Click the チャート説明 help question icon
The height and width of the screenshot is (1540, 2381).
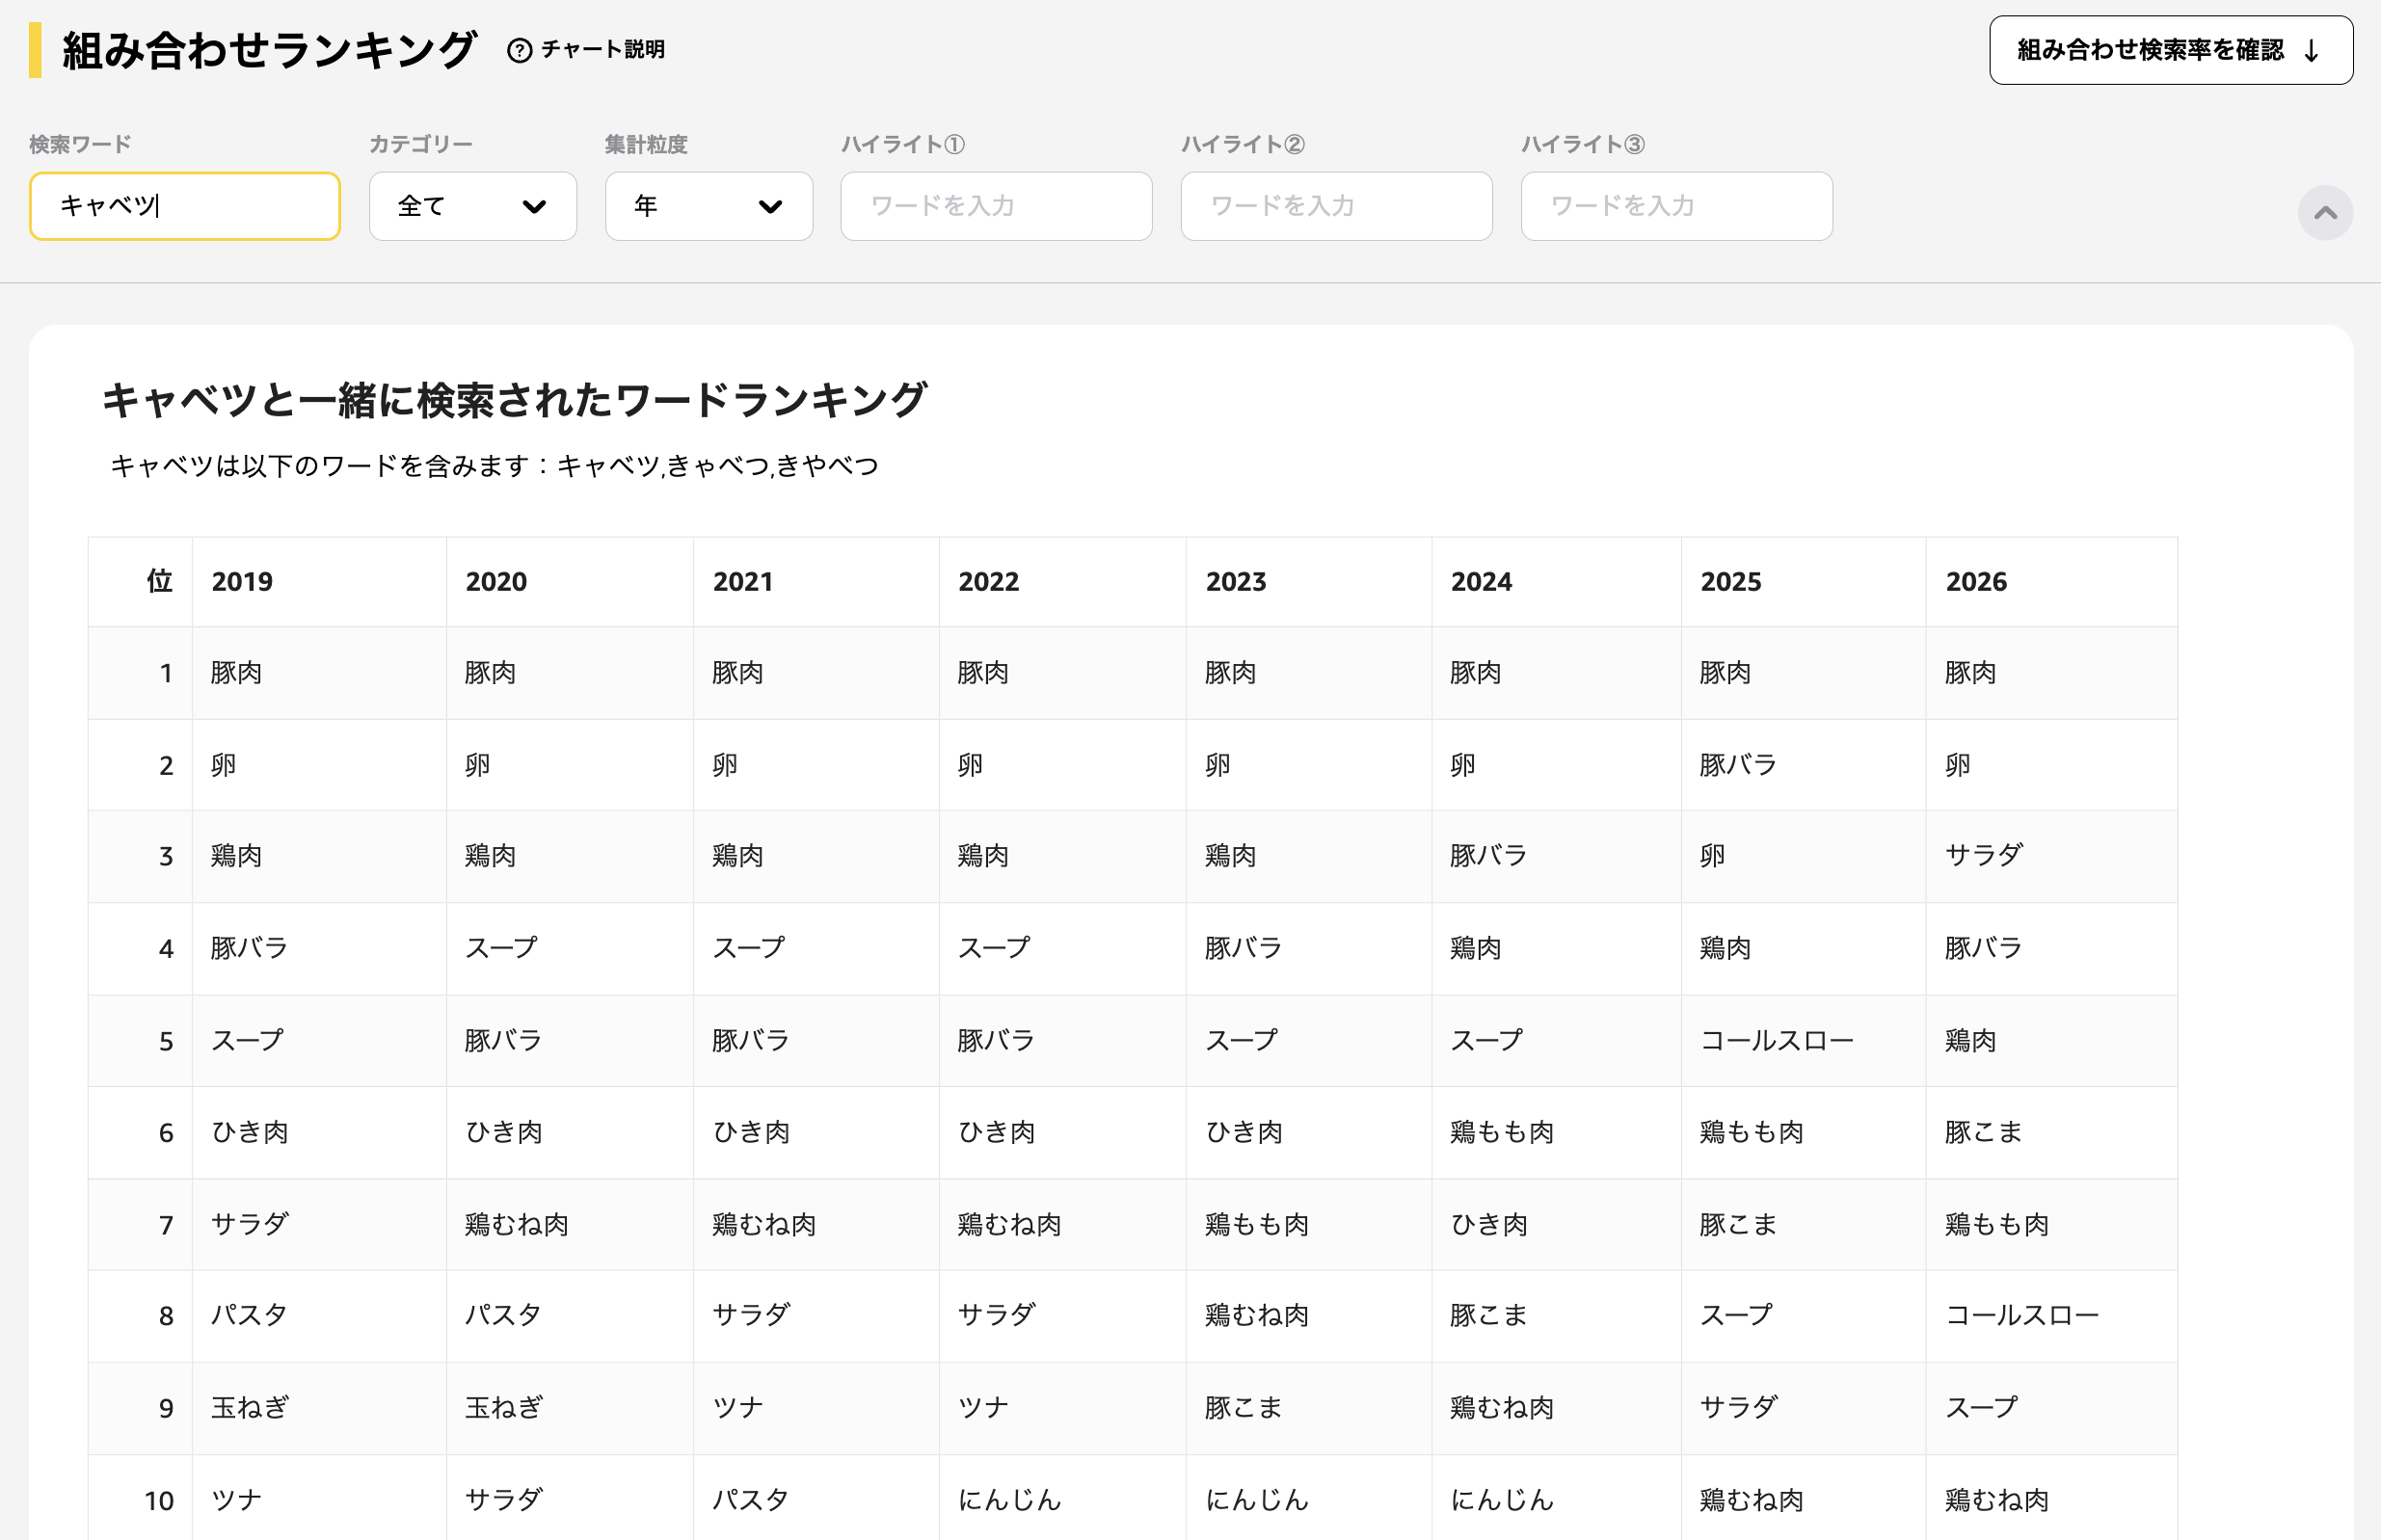(x=519, y=50)
